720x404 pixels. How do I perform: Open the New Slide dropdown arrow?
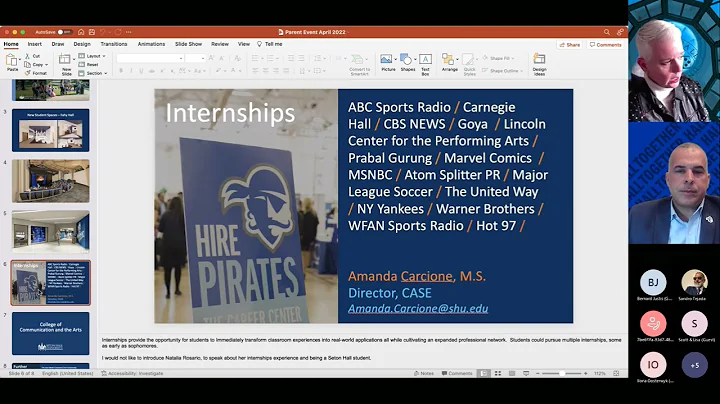point(74,60)
